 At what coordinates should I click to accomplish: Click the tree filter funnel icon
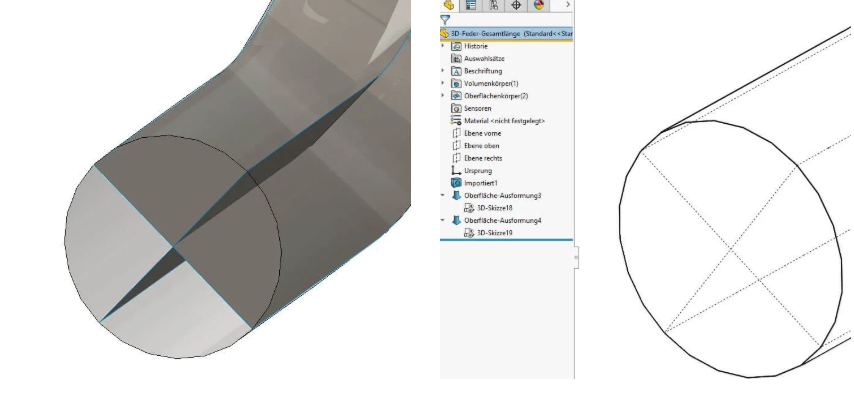tap(446, 20)
